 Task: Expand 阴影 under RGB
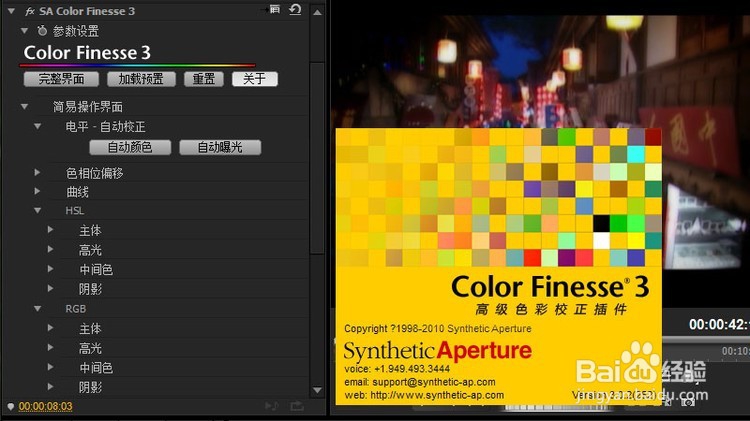click(50, 387)
